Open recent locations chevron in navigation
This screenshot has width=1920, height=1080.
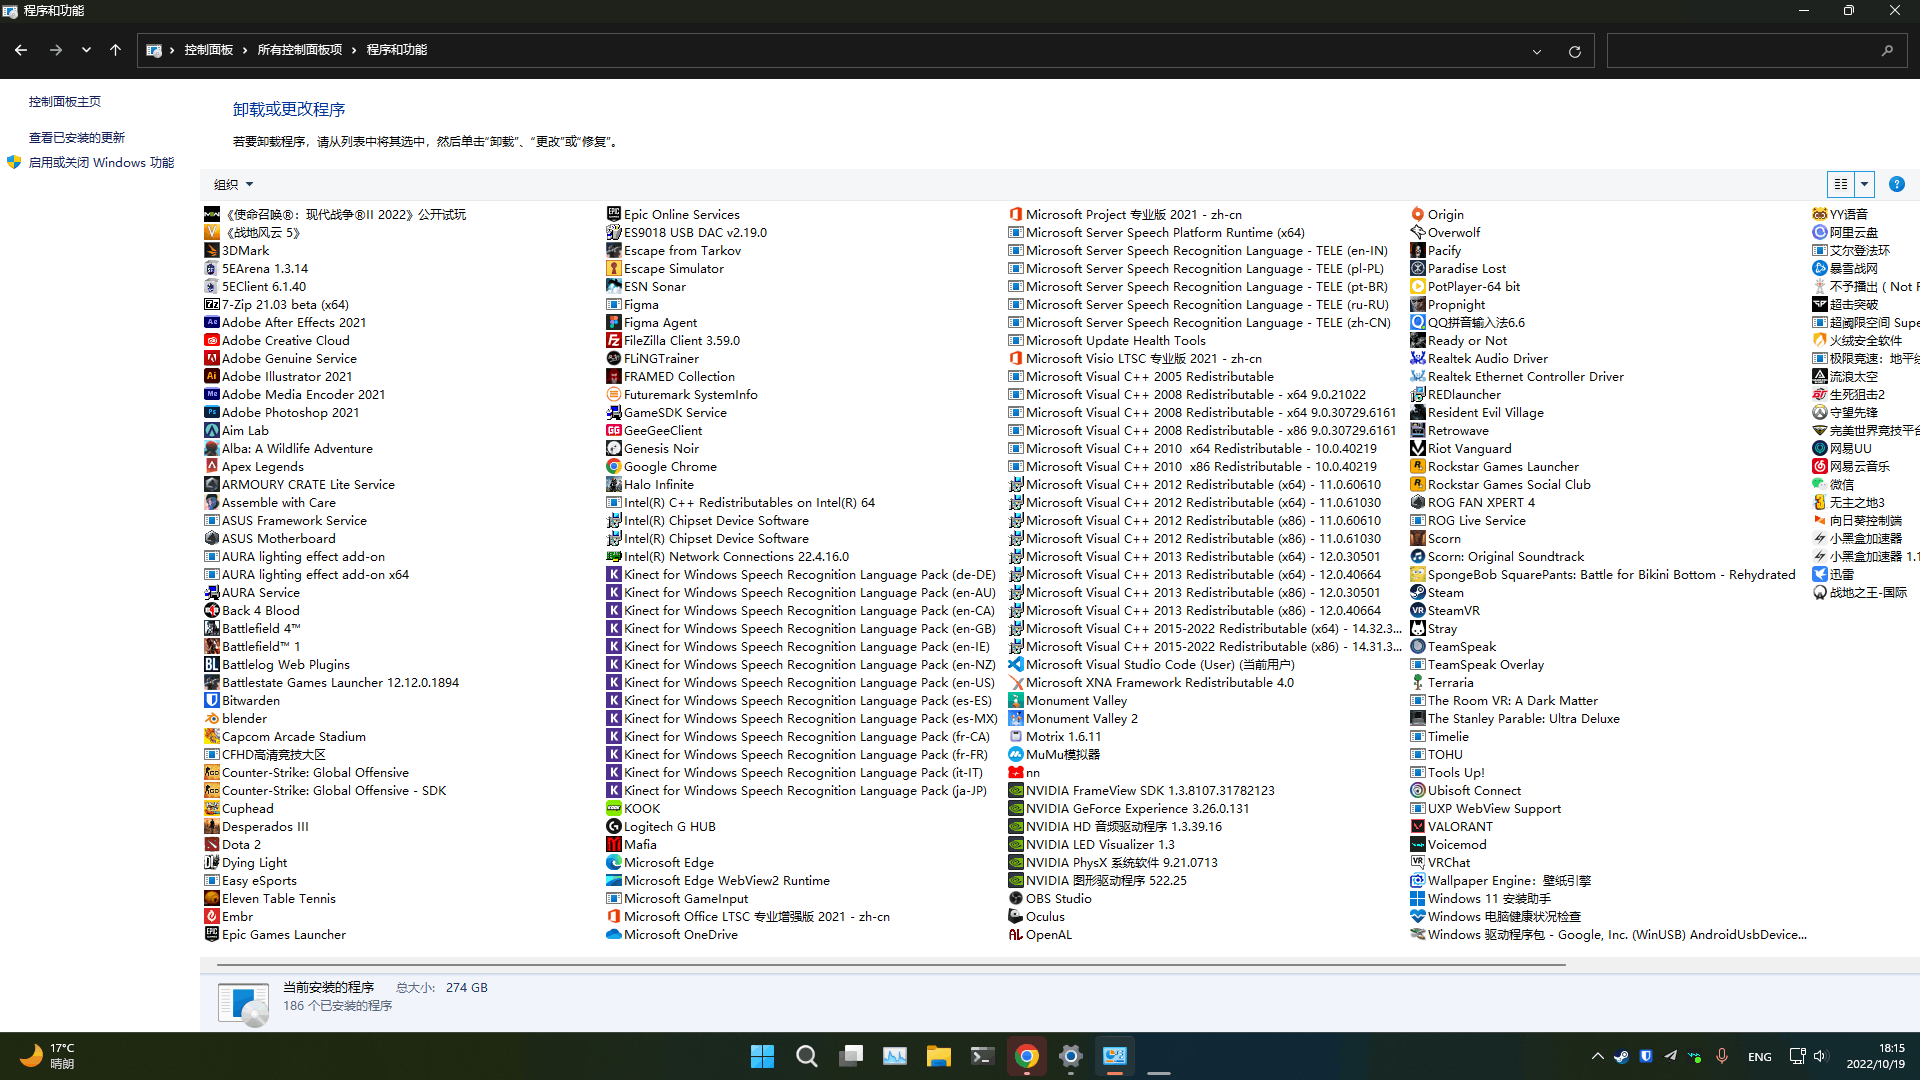click(x=86, y=50)
